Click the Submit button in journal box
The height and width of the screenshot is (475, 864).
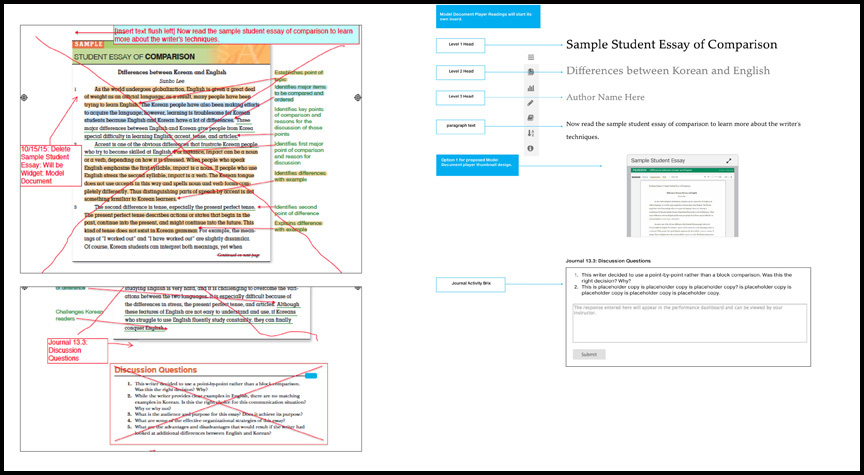pyautogui.click(x=589, y=354)
